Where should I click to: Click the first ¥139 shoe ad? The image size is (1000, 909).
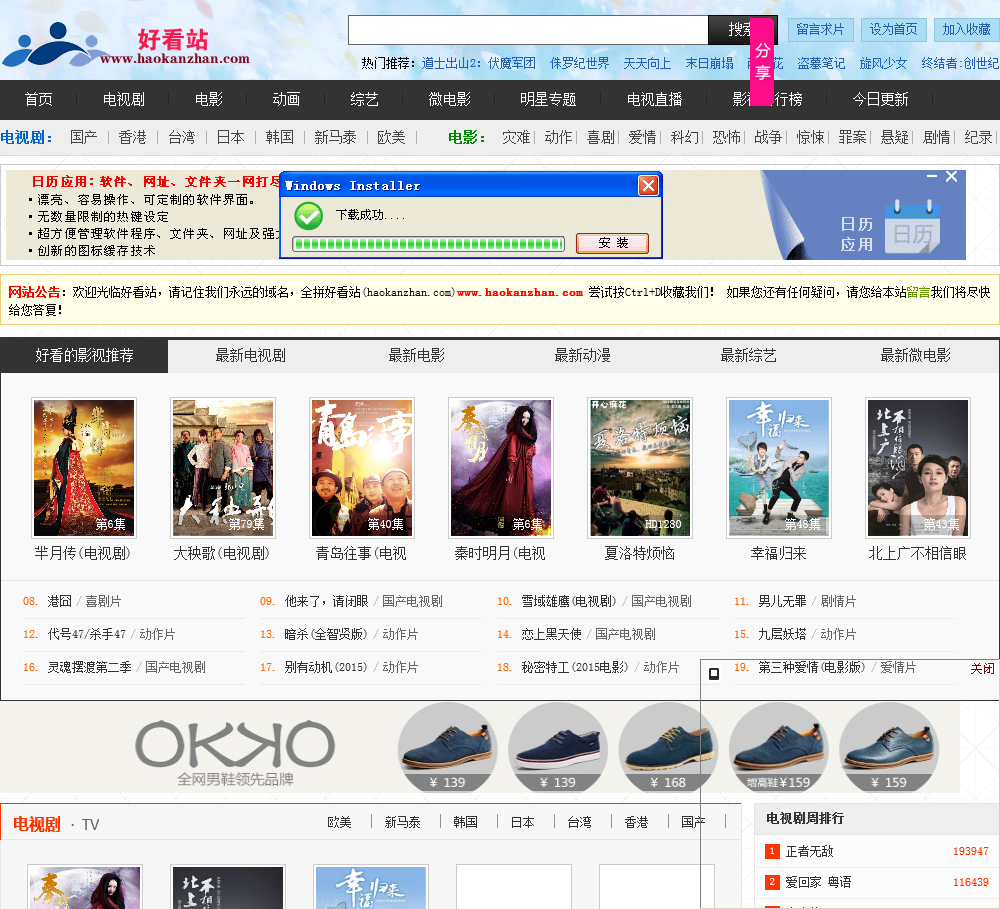tap(447, 748)
